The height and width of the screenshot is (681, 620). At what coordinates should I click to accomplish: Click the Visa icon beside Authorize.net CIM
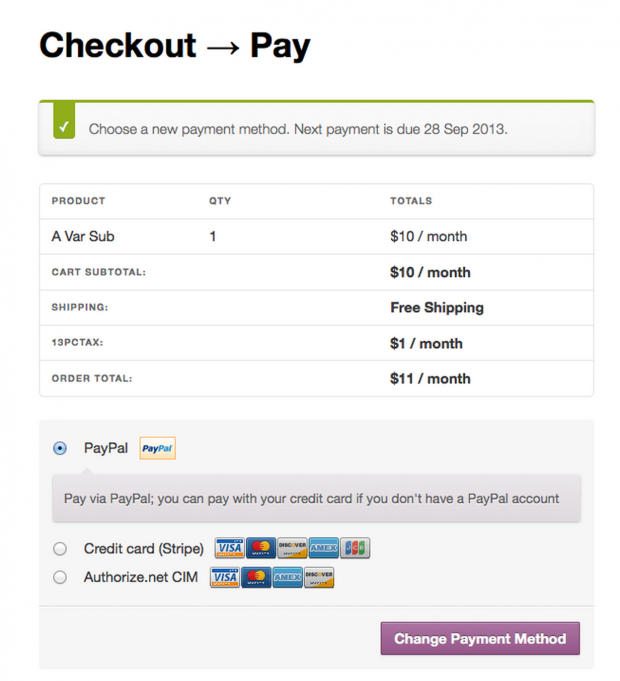point(224,577)
